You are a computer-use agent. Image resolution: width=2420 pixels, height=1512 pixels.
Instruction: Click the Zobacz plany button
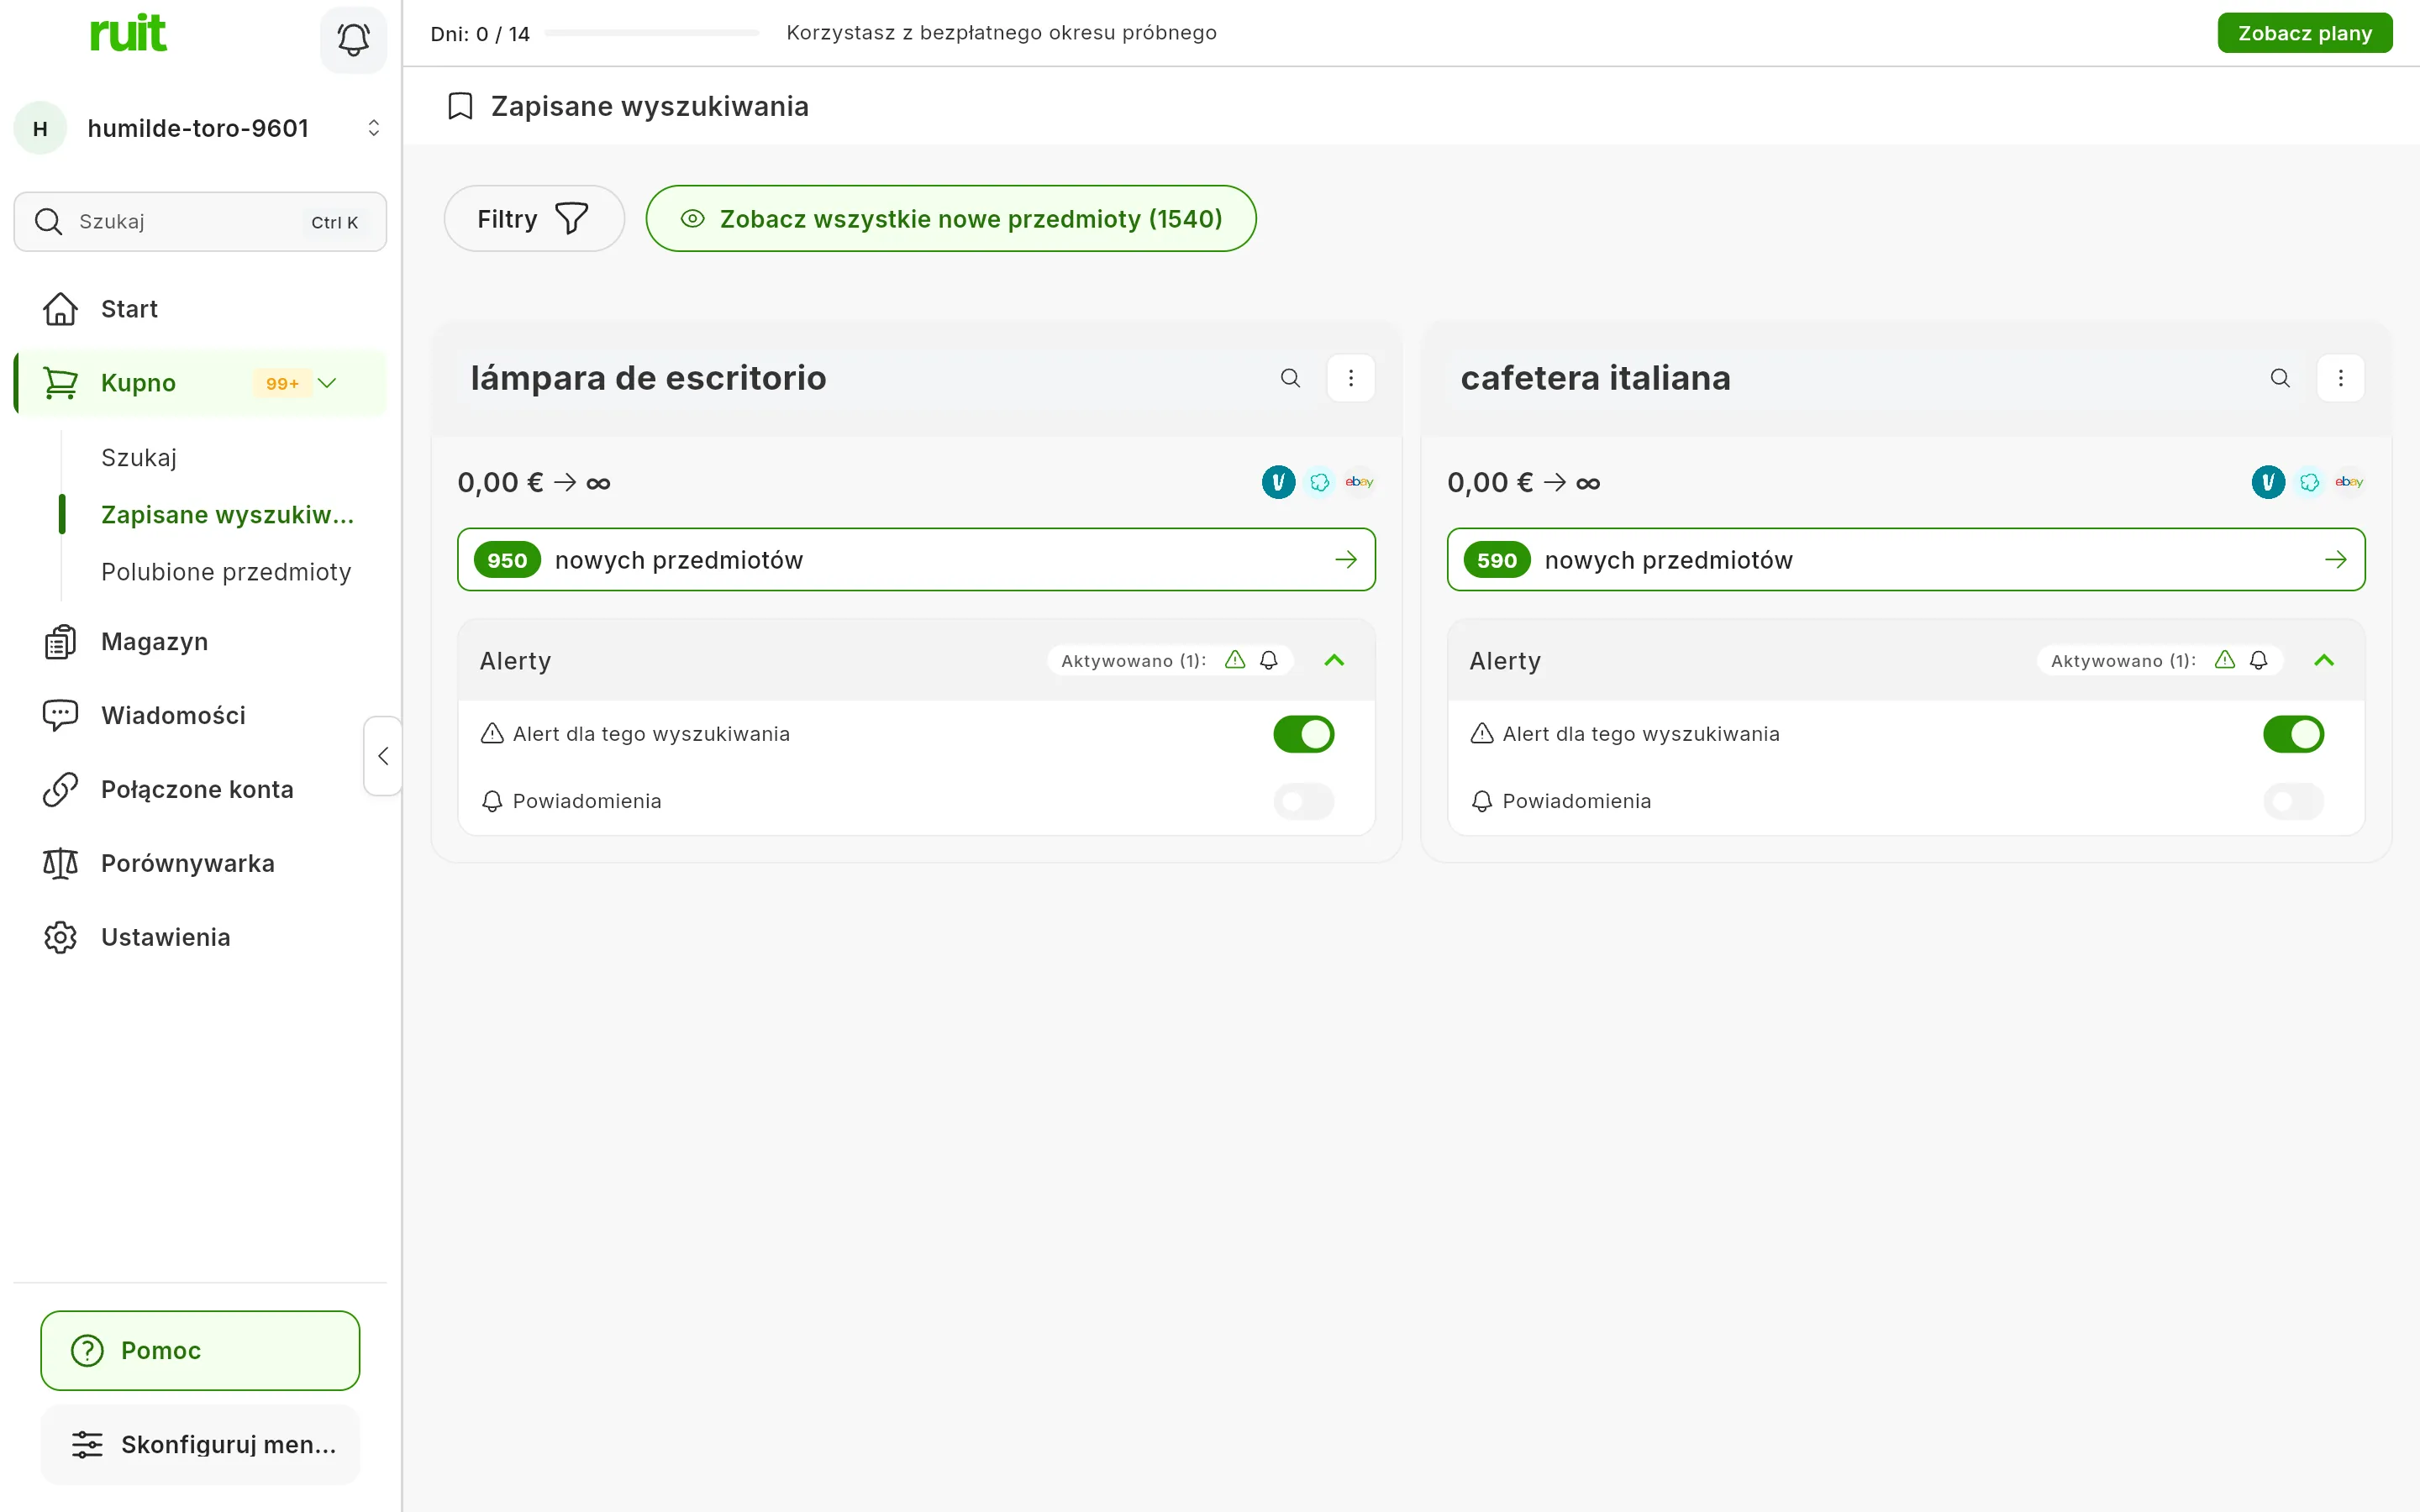point(2304,33)
